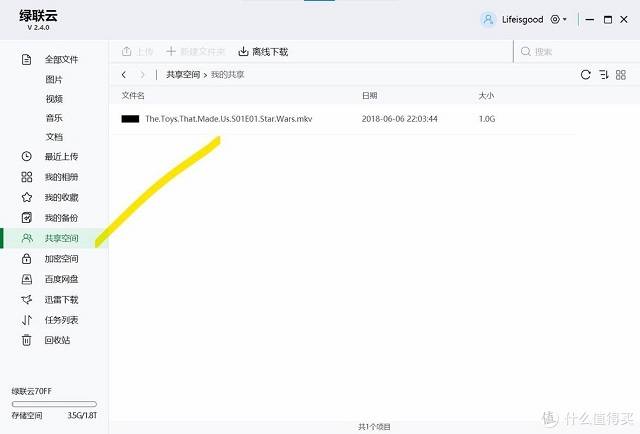640x434 pixels.
Task: Open the sort order menu
Action: pos(604,74)
